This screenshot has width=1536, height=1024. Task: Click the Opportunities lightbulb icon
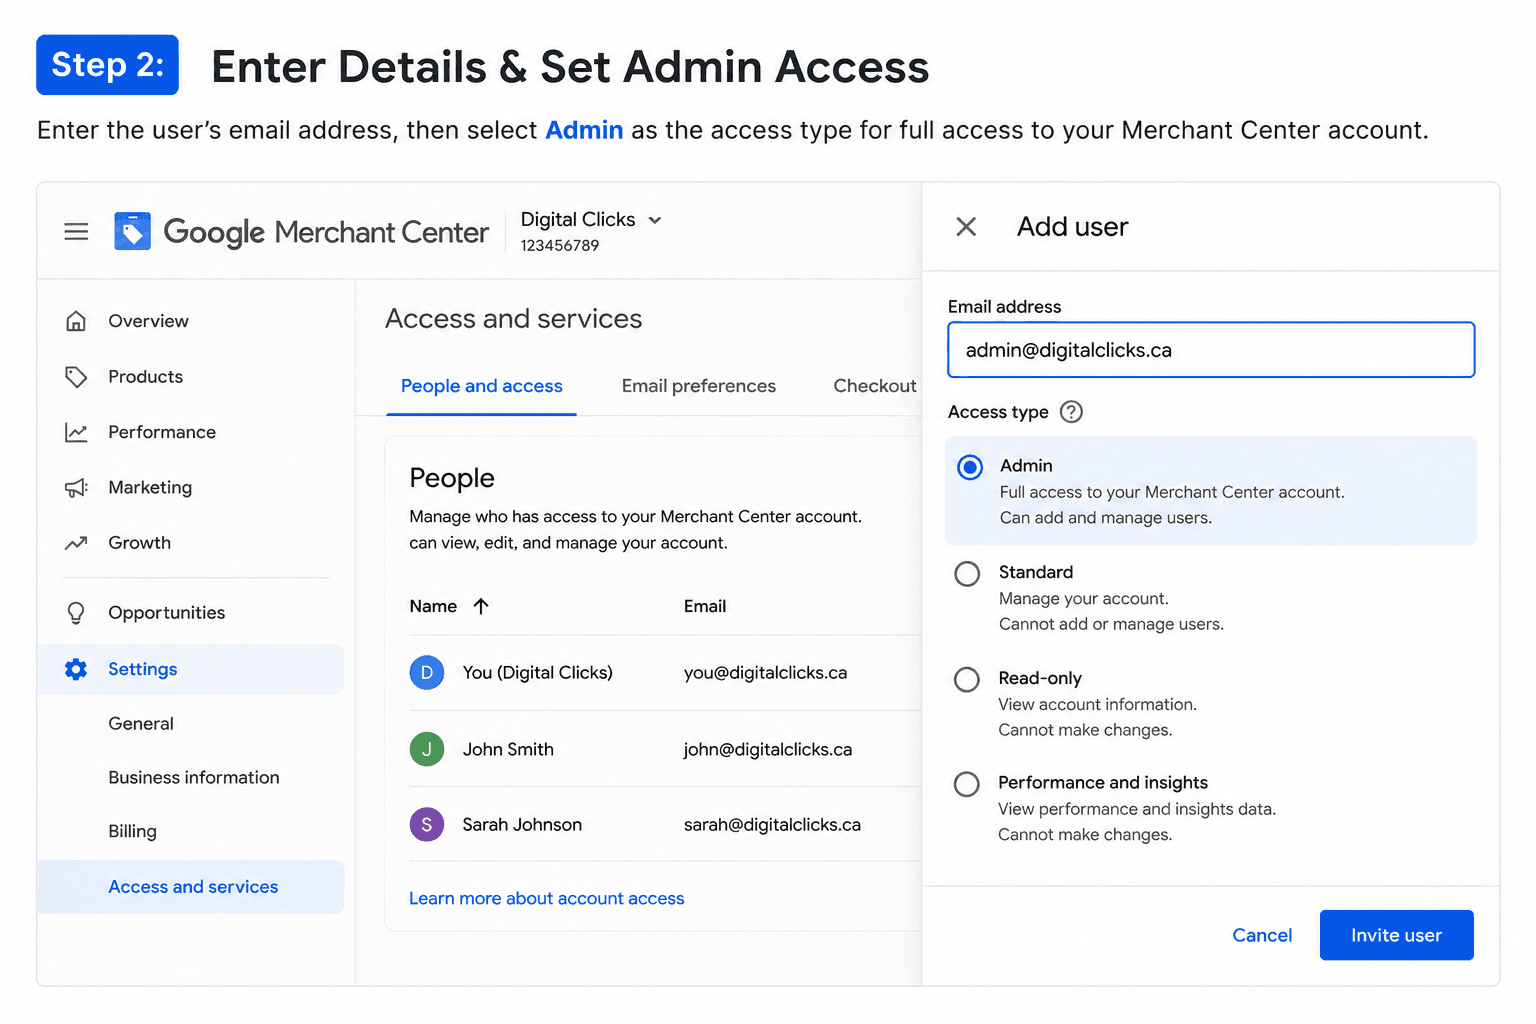coord(76,613)
